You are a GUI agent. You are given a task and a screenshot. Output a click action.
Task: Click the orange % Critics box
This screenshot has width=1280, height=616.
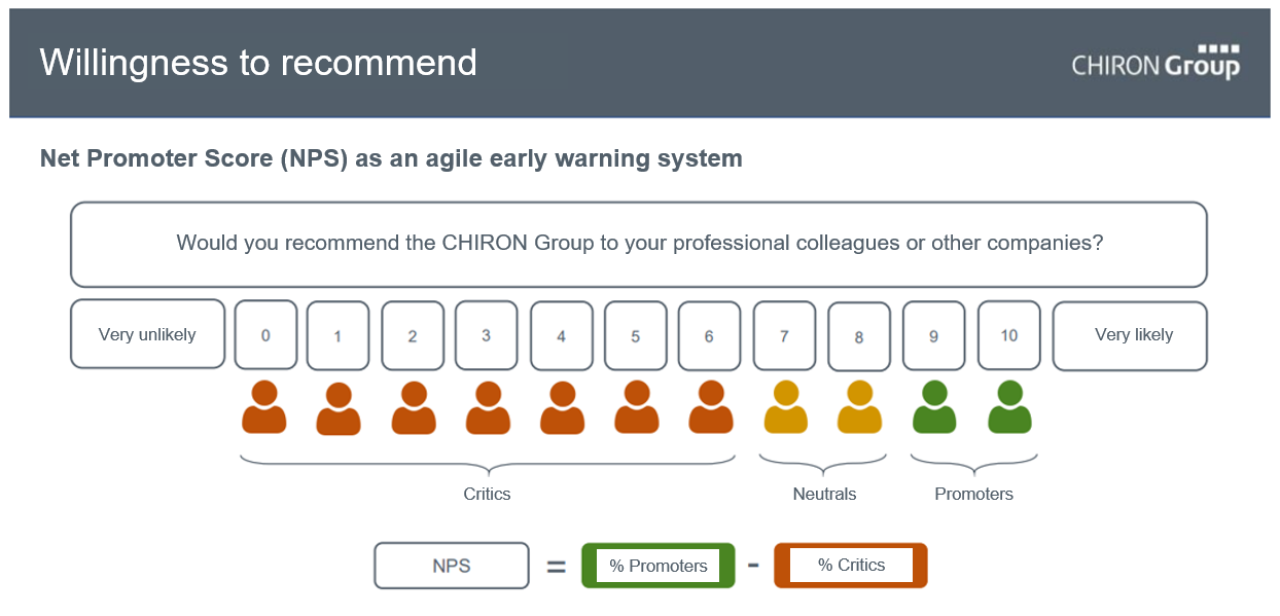tap(851, 565)
